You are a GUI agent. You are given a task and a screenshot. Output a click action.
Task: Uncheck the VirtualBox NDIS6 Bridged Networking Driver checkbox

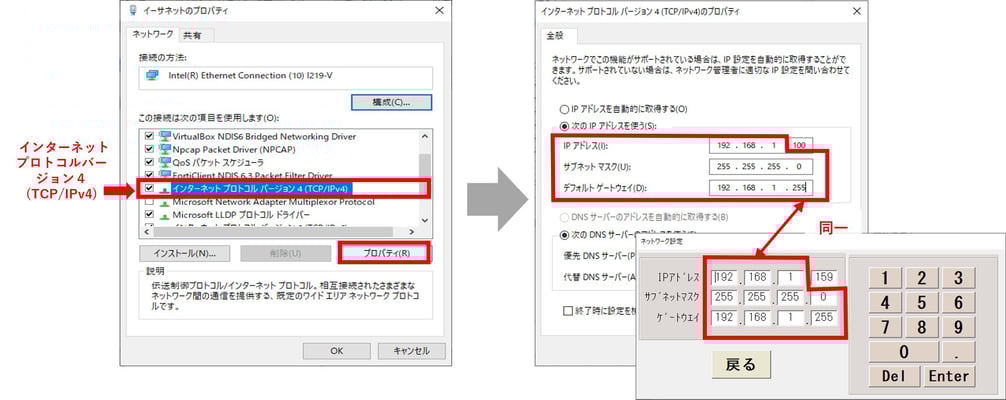point(150,136)
